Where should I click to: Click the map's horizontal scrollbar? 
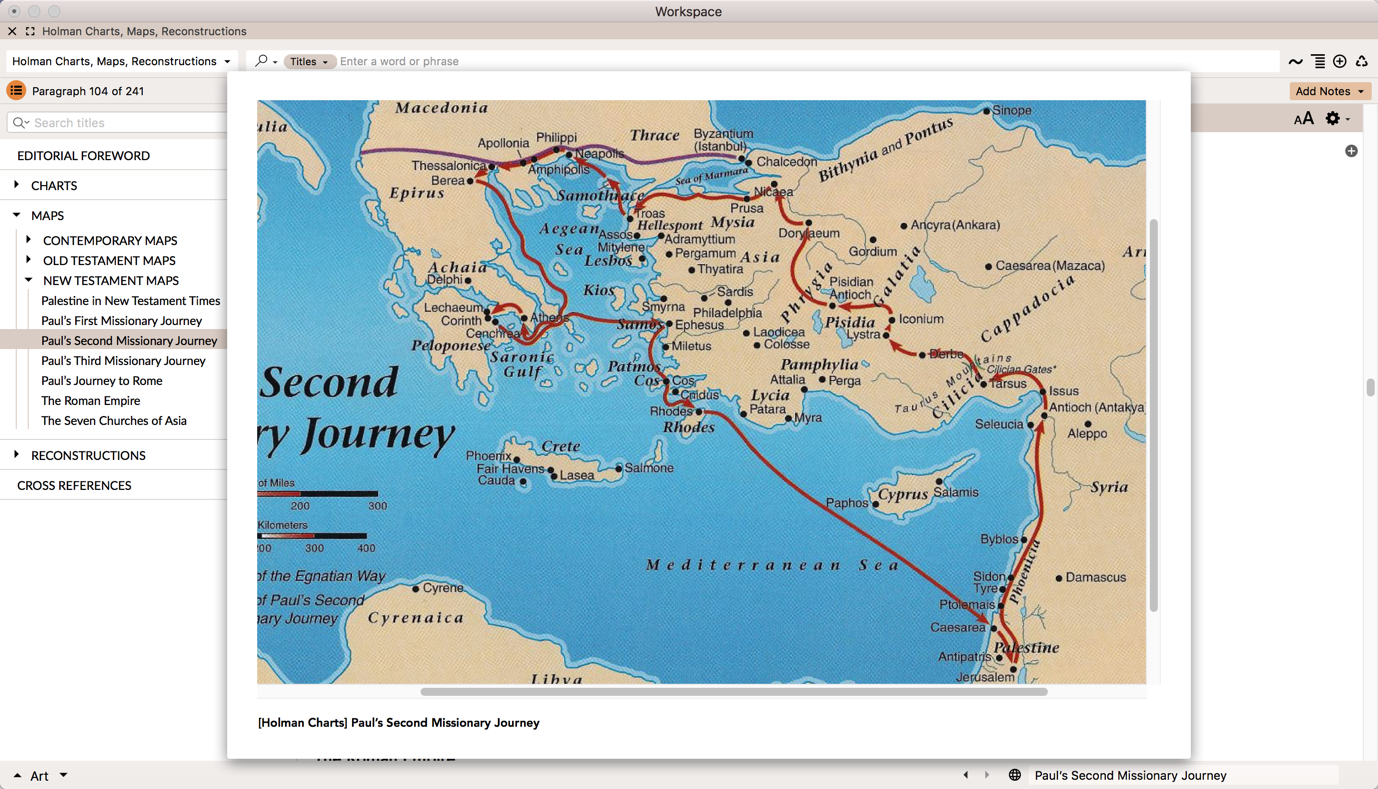click(734, 692)
